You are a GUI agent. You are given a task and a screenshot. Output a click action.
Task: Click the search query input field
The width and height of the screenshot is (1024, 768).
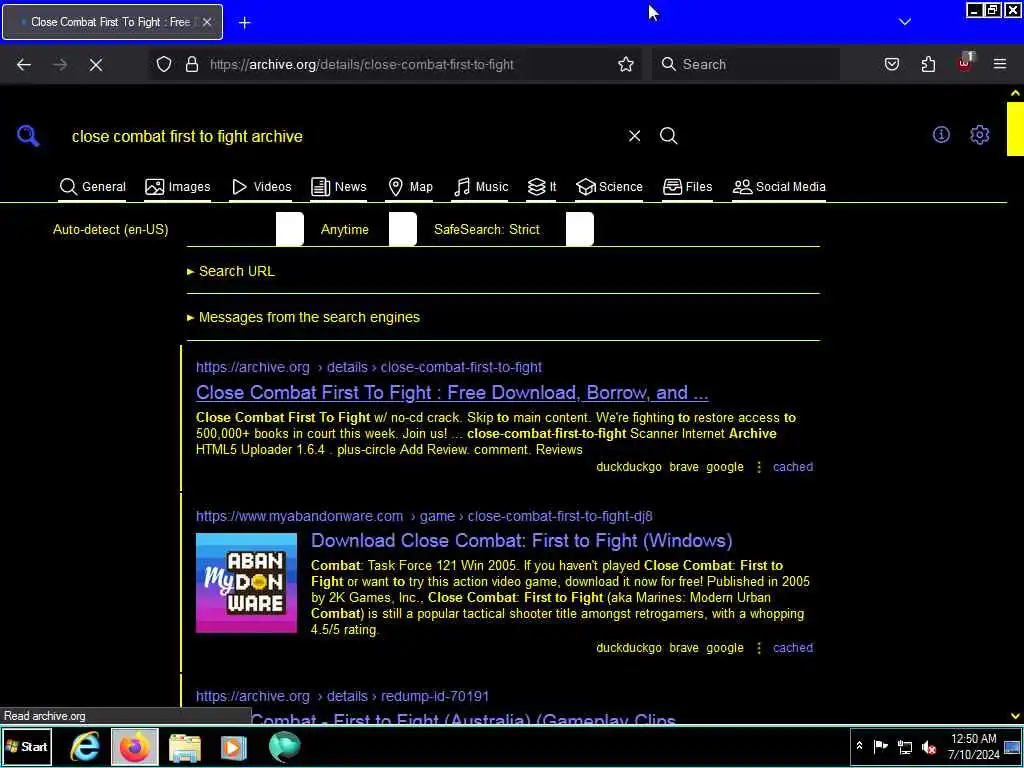(343, 136)
